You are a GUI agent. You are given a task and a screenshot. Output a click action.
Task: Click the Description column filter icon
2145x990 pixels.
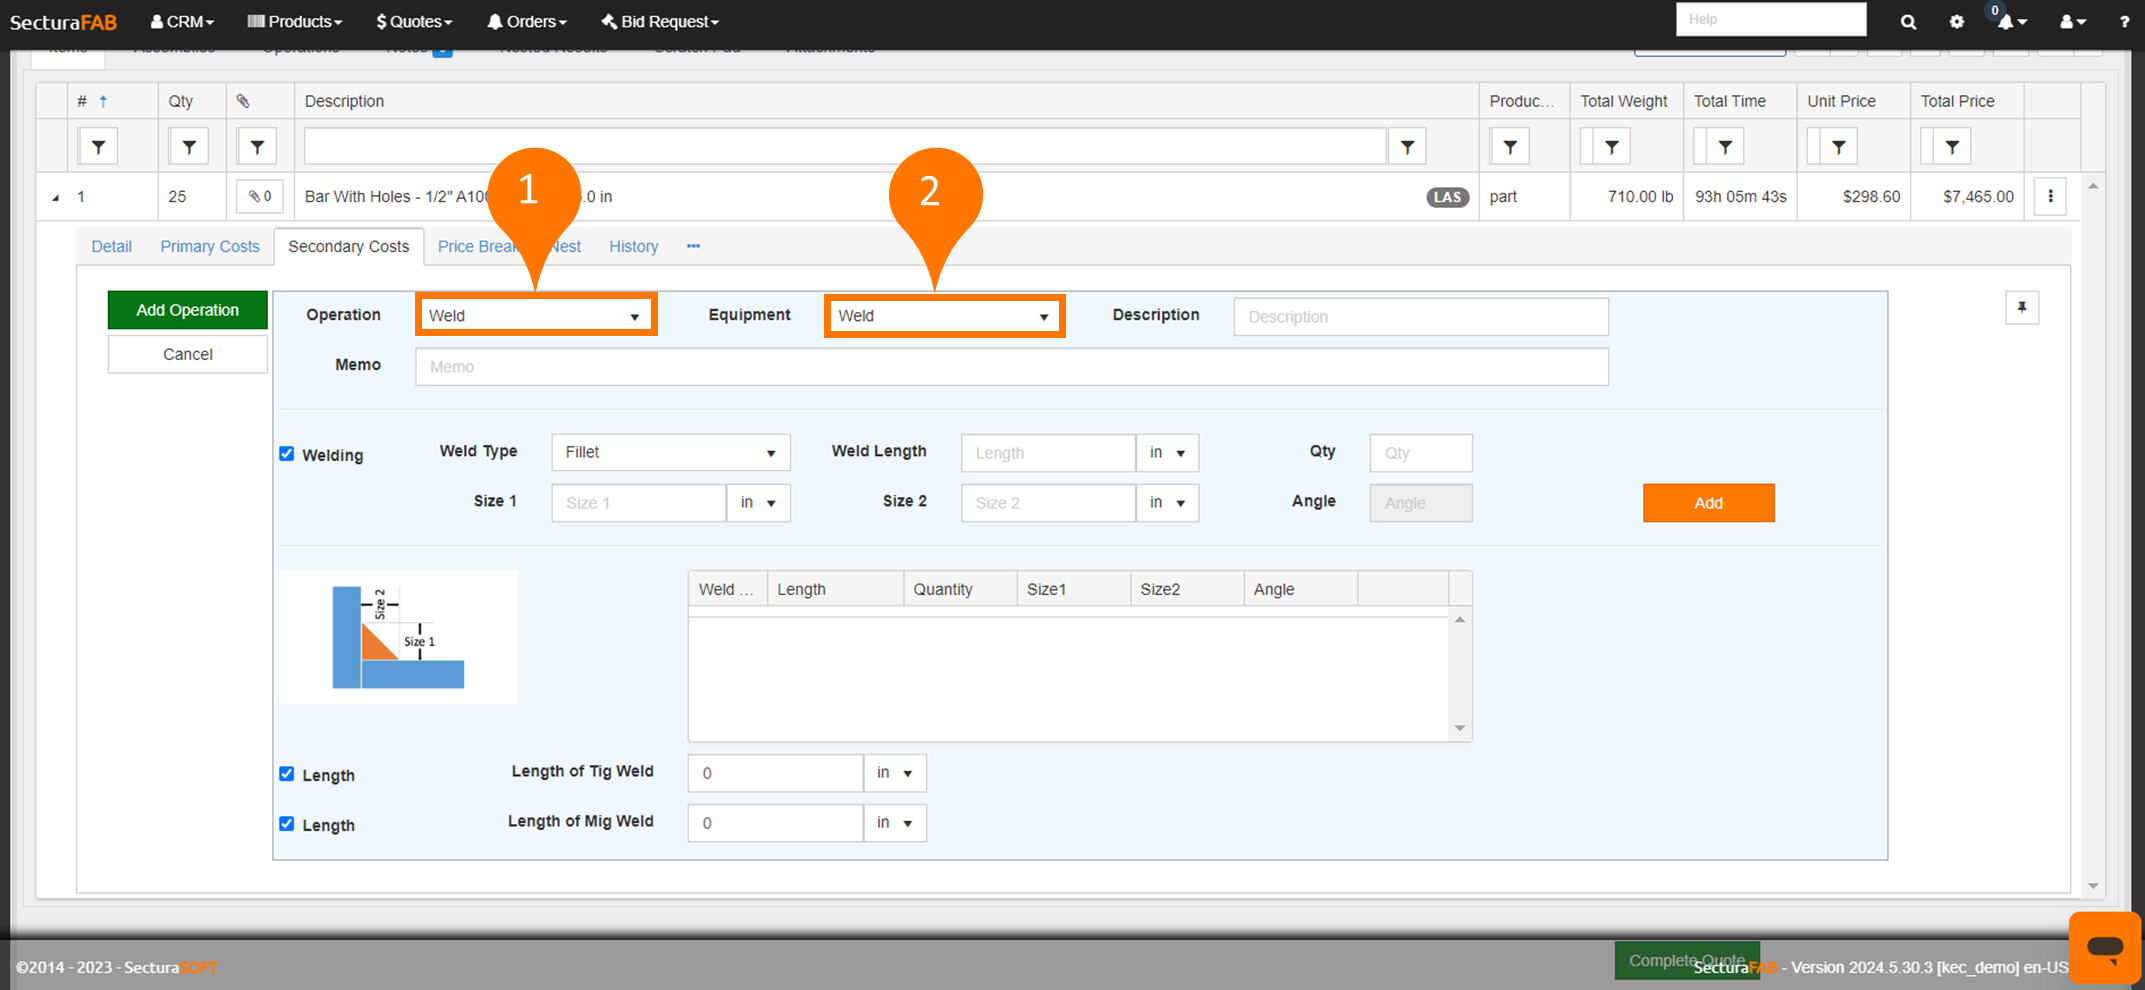point(1407,147)
